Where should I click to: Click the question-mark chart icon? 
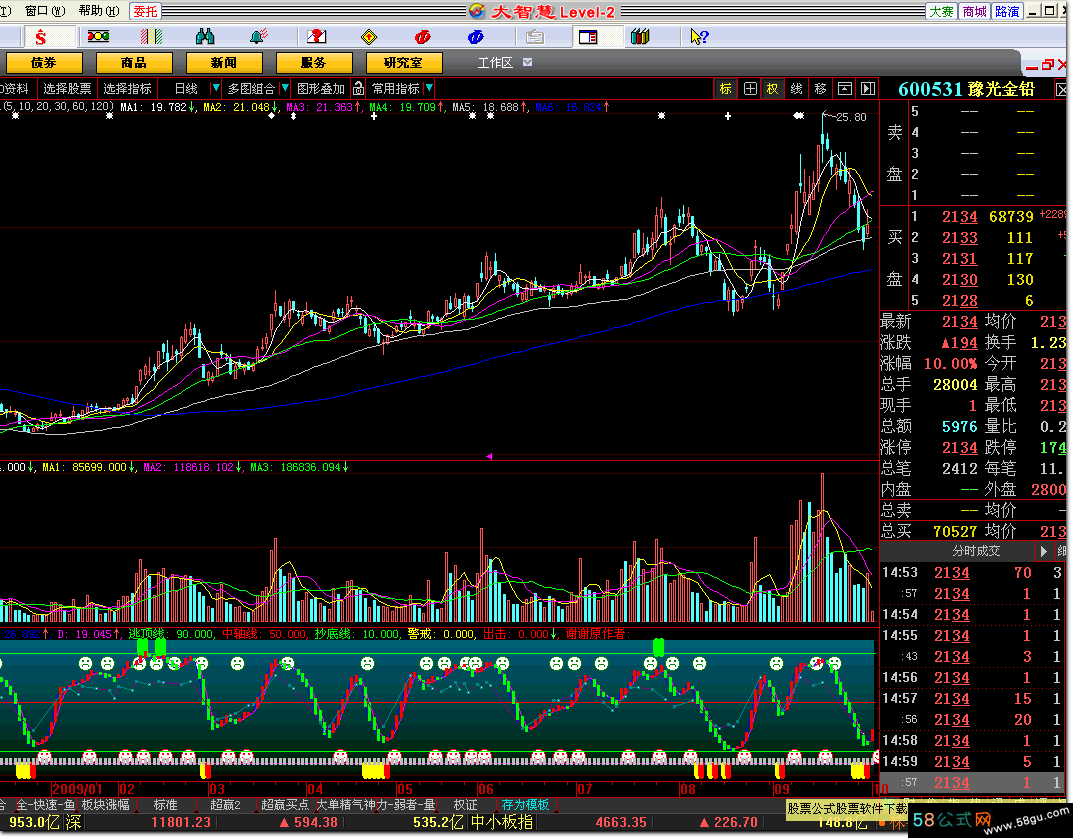tap(316, 36)
